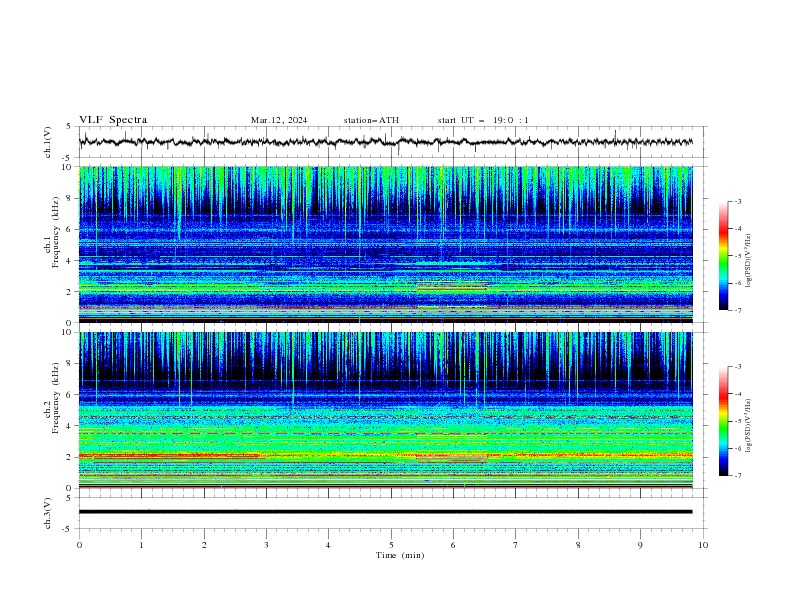Click the "4" tick on the Time axis
The width and height of the screenshot is (792, 612).
(328, 545)
